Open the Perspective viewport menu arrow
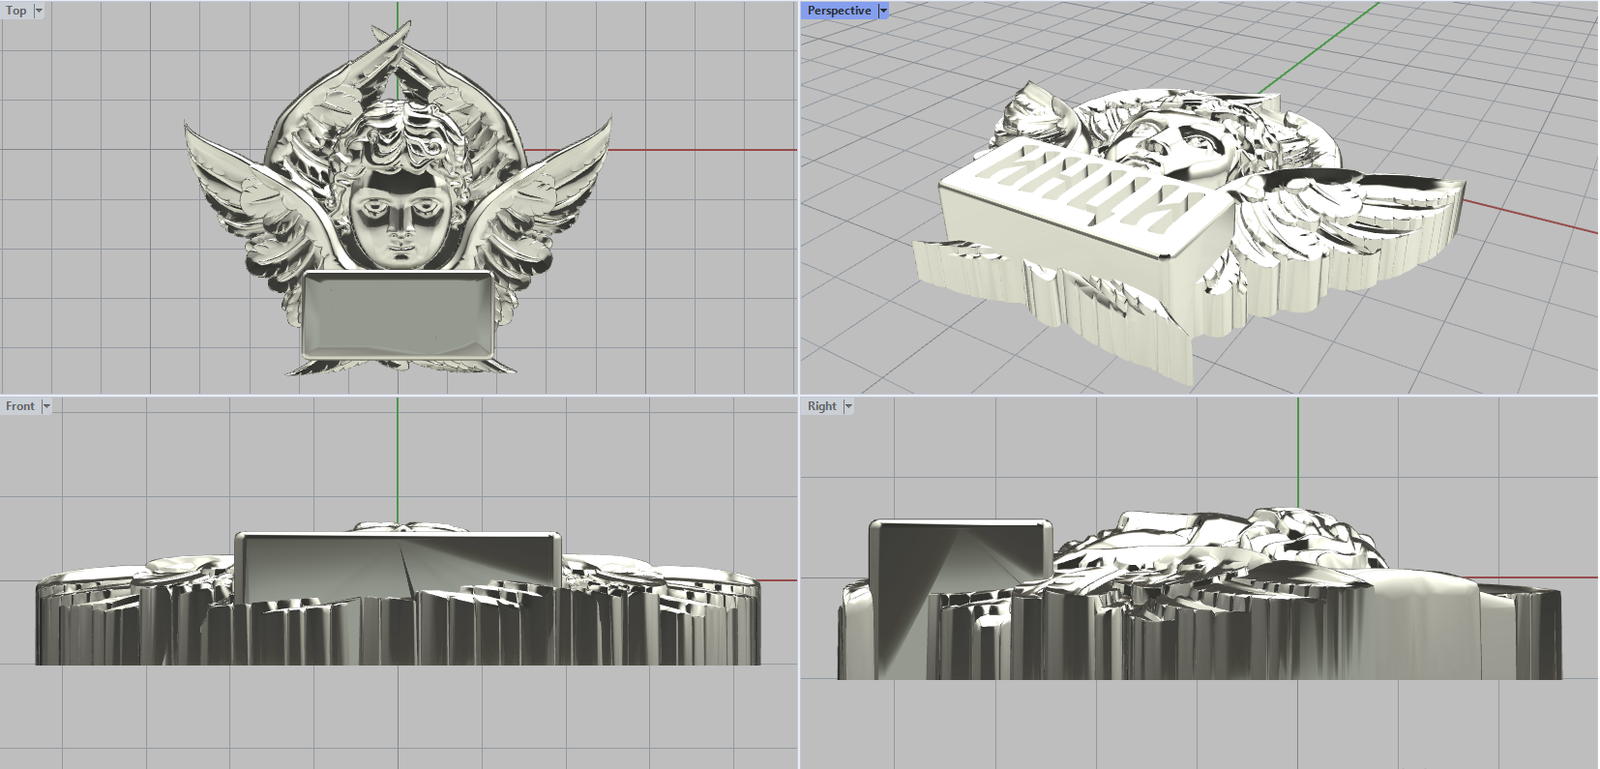 (883, 11)
